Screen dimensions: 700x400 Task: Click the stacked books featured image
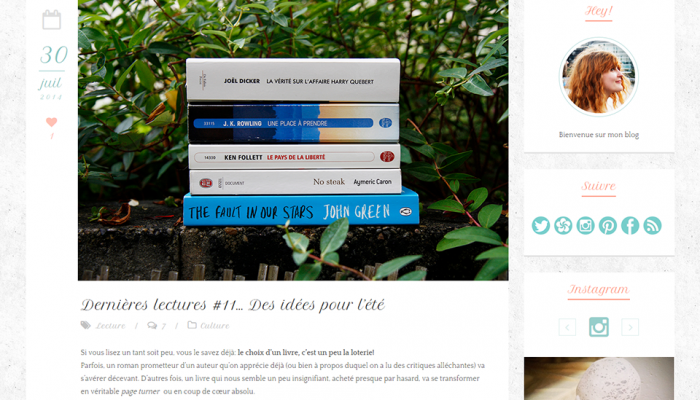[293, 140]
